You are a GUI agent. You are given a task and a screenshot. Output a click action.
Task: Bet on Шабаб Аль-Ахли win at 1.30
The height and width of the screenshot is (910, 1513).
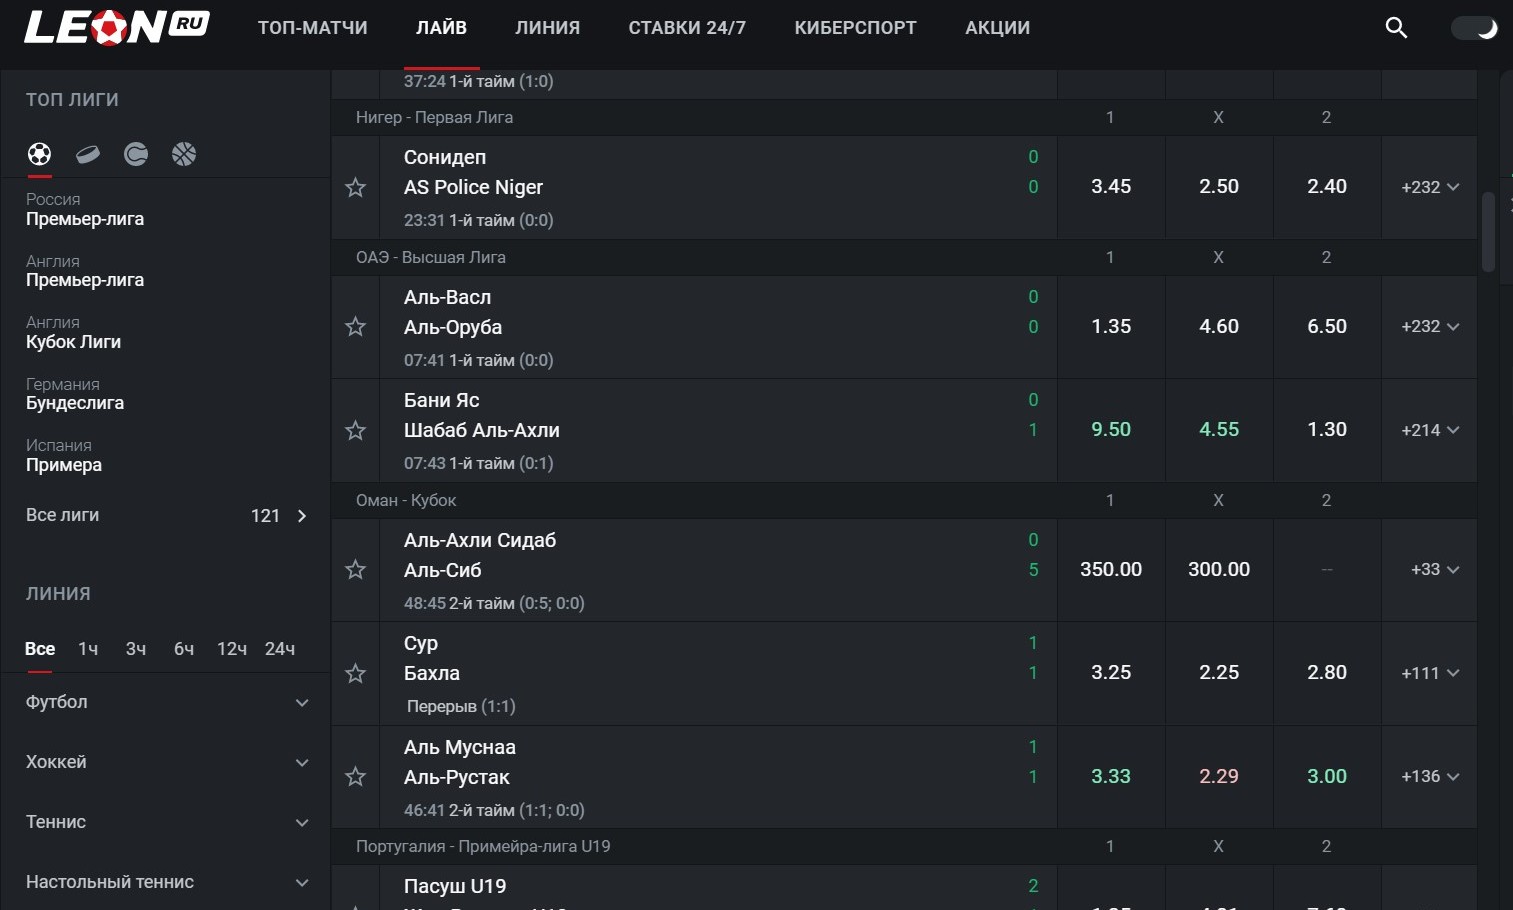1327,430
